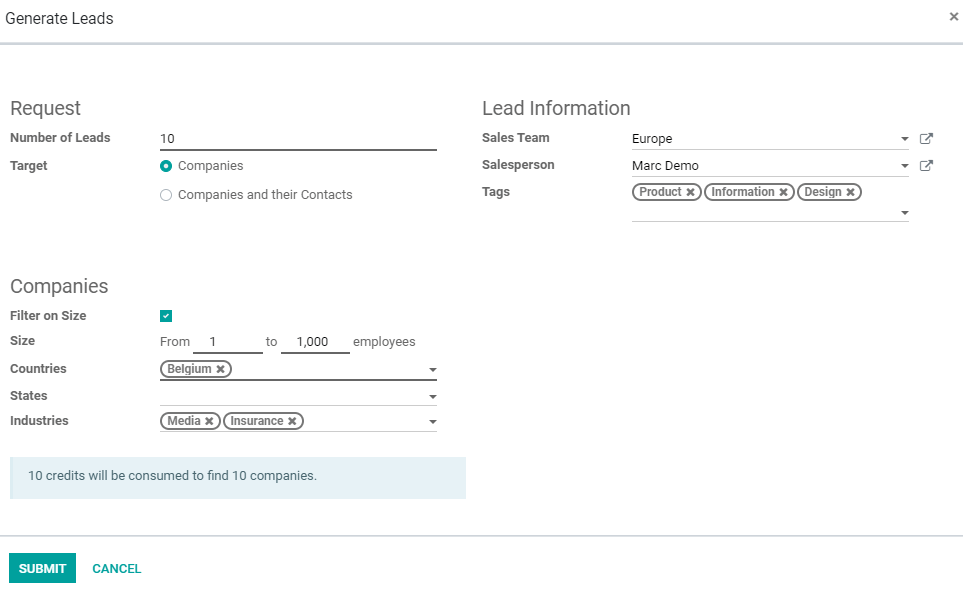The image size is (963, 599).
Task: Open Salesperson external link icon
Action: [926, 166]
